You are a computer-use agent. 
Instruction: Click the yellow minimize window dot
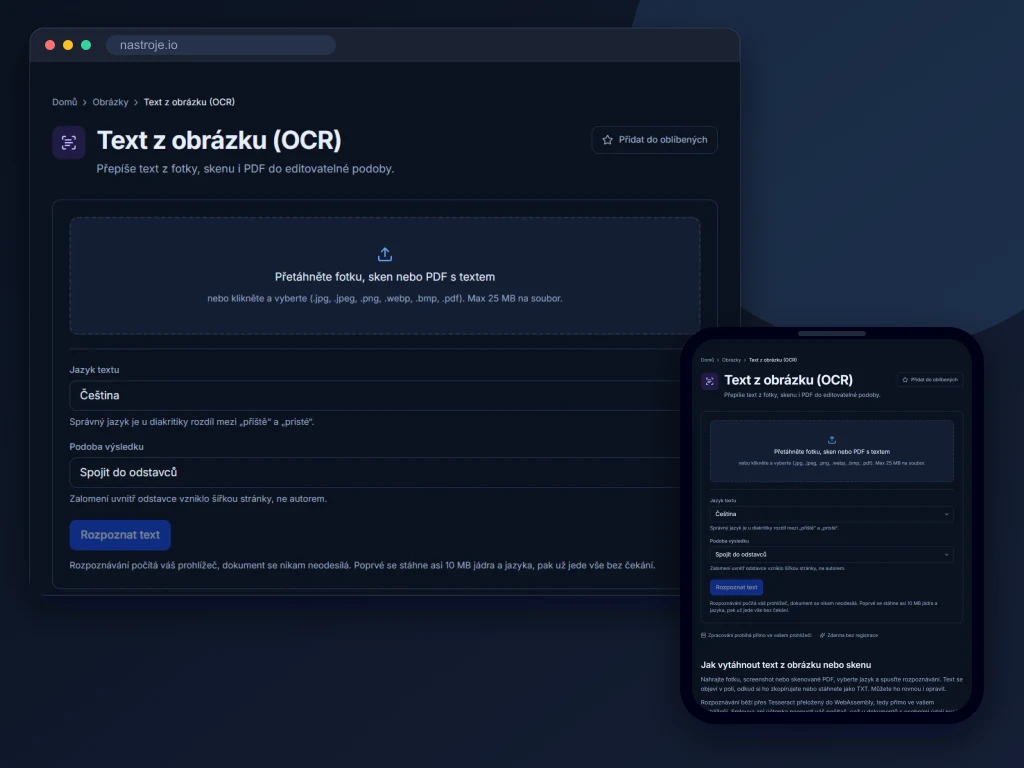pos(68,45)
